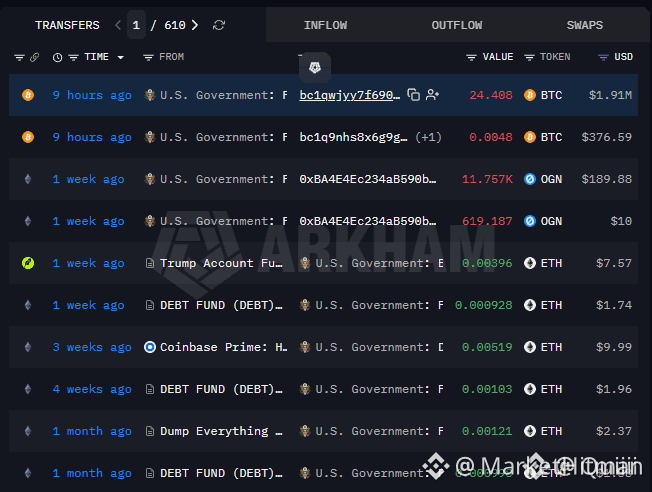Viewport: 652px width, 492px height.
Task: Open 0xBA4E4Ec address in 619.187 row
Action: click(368, 221)
